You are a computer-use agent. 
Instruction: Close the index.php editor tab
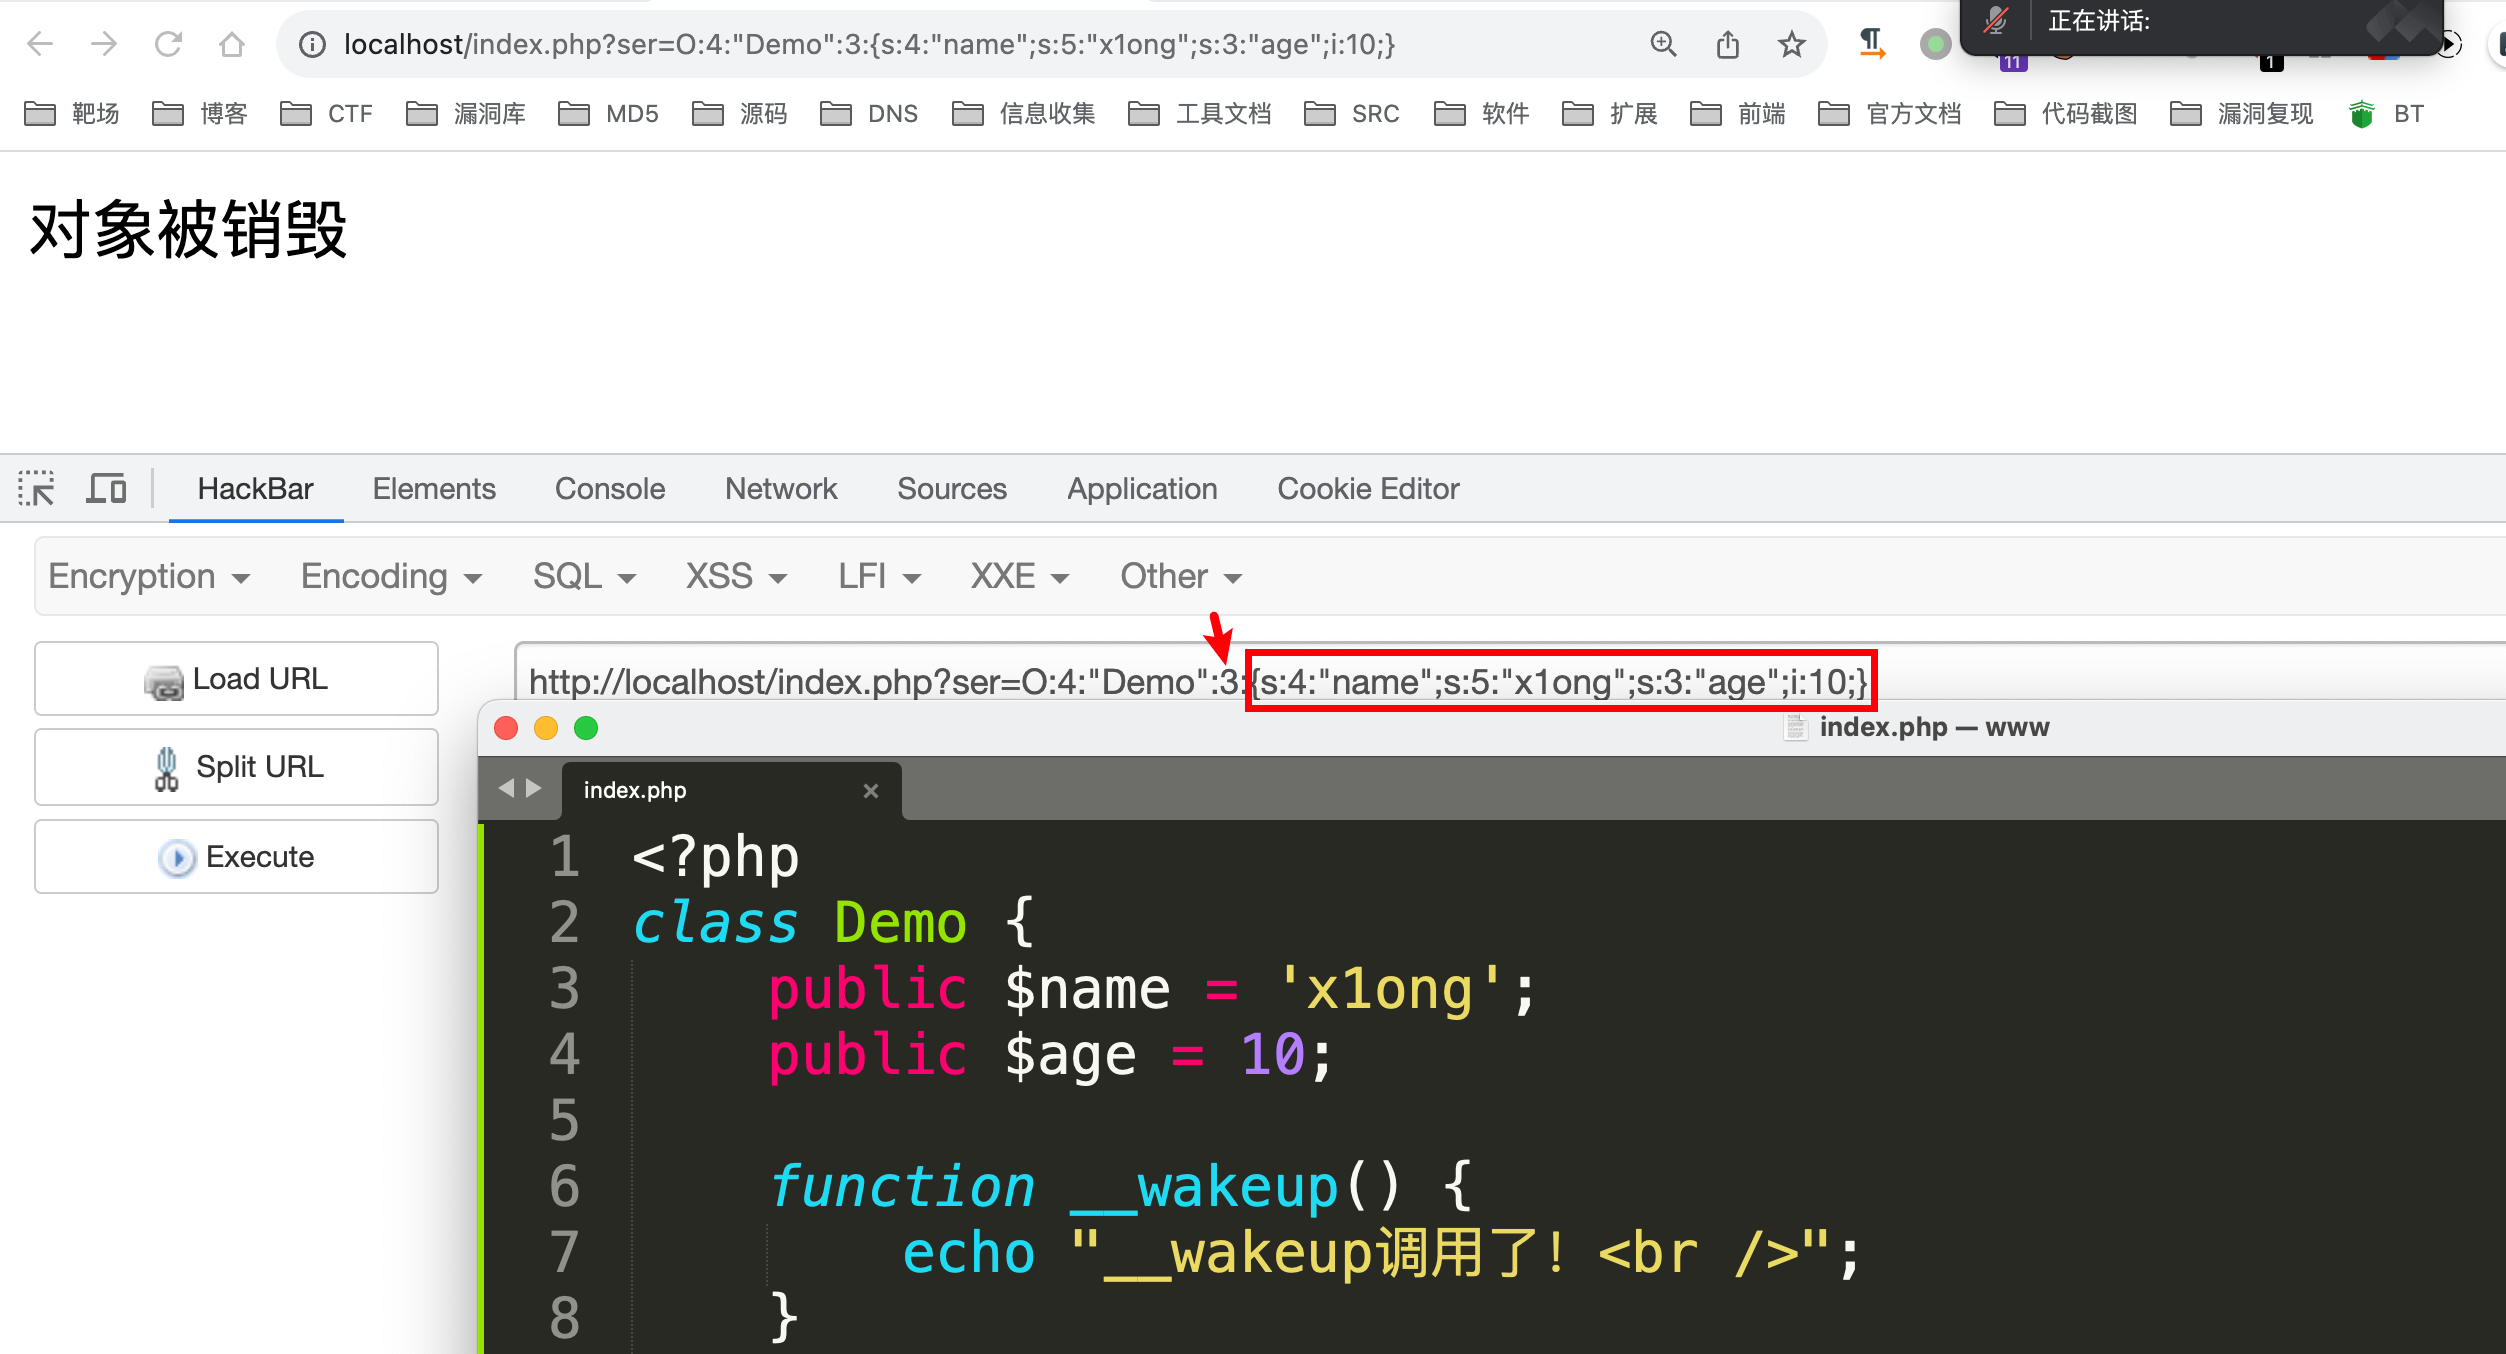(x=871, y=791)
